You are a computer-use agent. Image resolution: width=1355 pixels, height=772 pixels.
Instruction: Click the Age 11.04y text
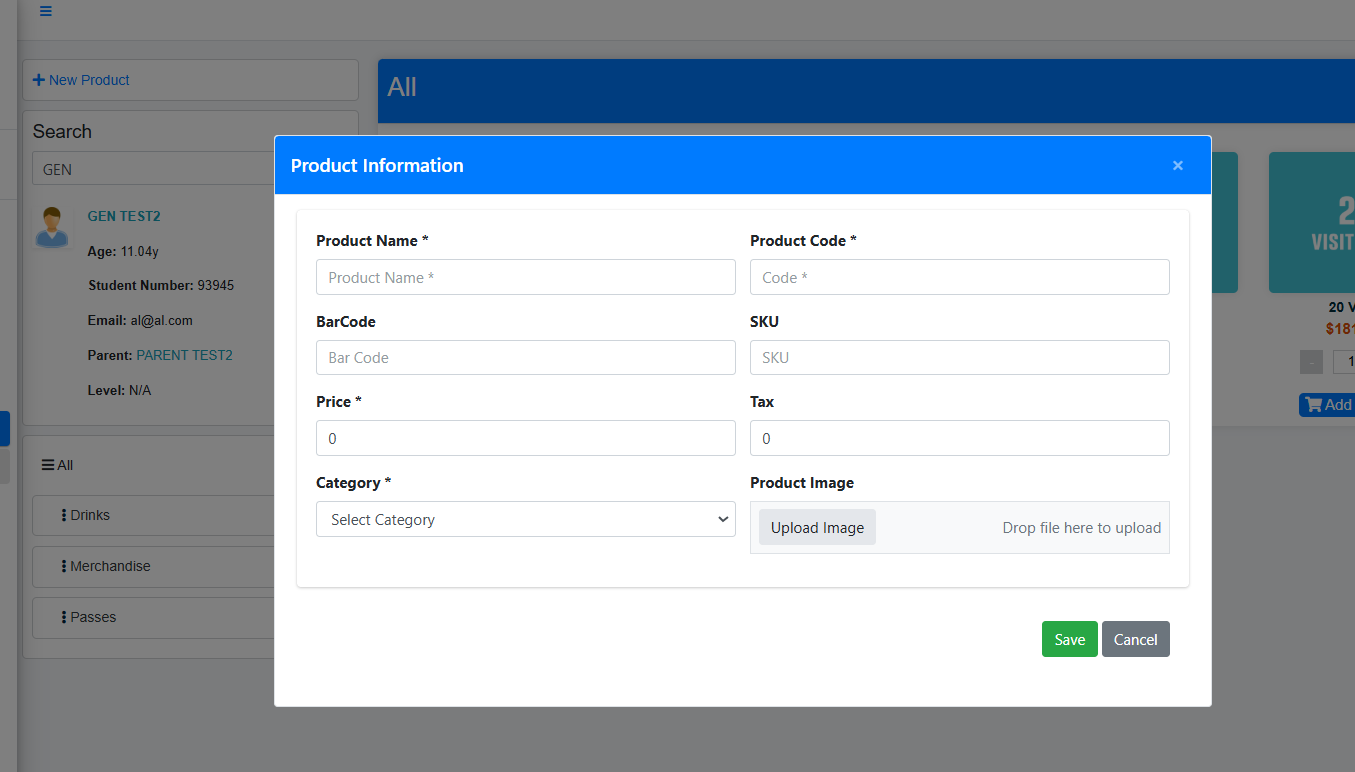point(123,251)
